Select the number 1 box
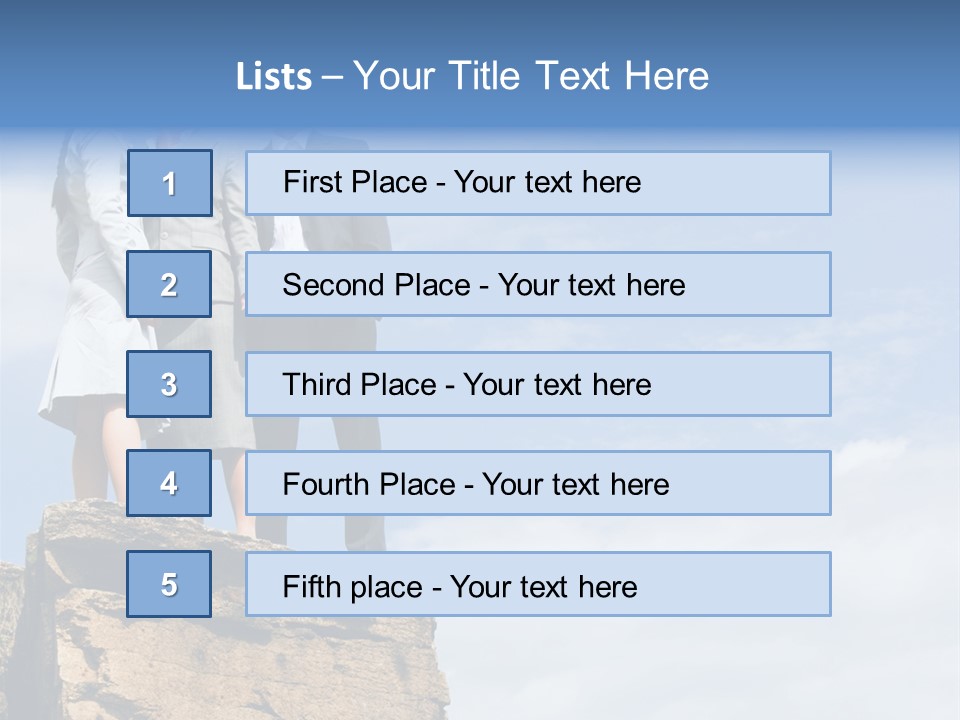This screenshot has height=720, width=960. [170, 183]
